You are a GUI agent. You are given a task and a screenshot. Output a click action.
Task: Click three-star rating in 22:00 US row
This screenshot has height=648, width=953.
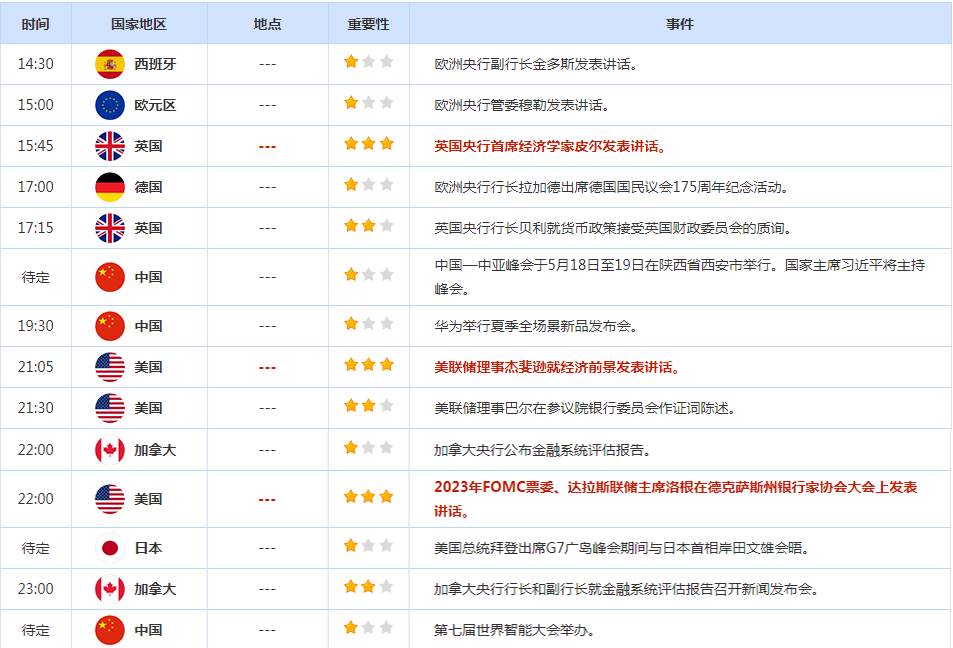click(368, 497)
